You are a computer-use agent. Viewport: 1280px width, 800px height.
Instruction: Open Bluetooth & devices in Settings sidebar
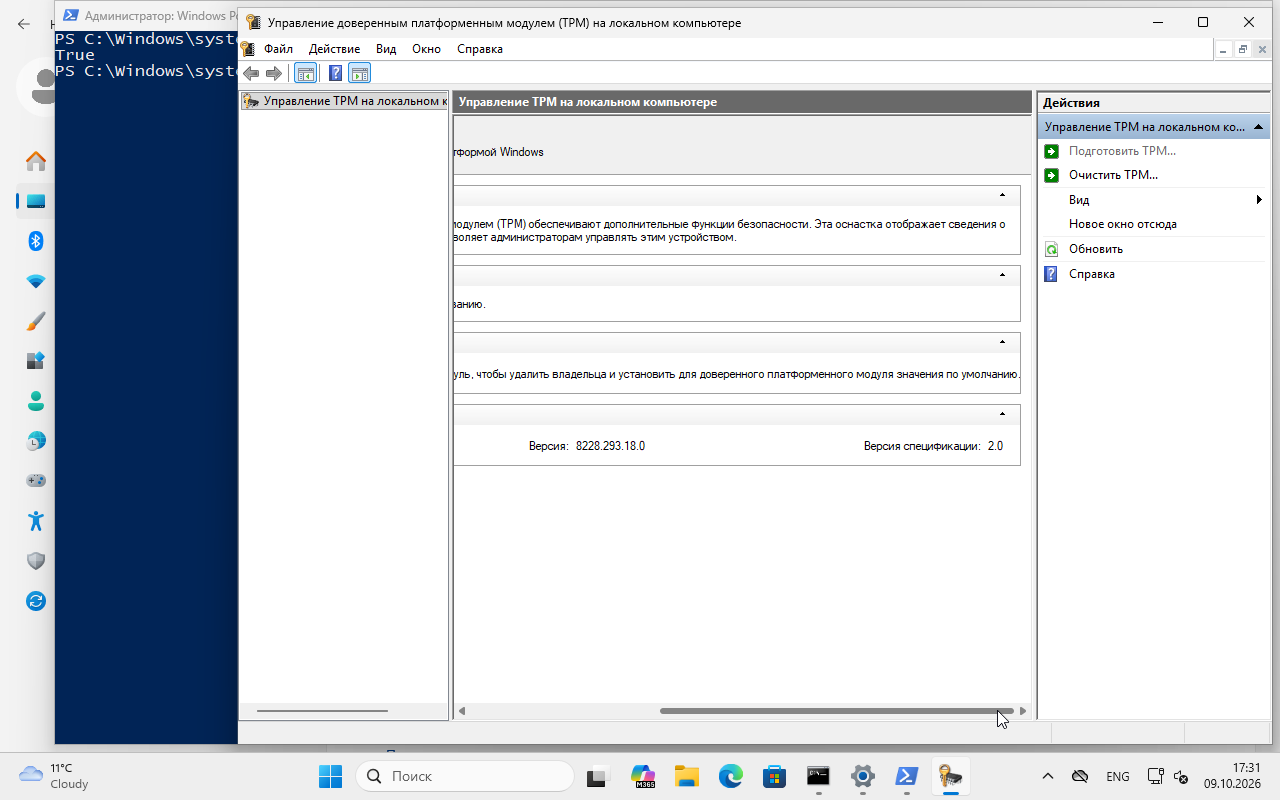tap(36, 241)
